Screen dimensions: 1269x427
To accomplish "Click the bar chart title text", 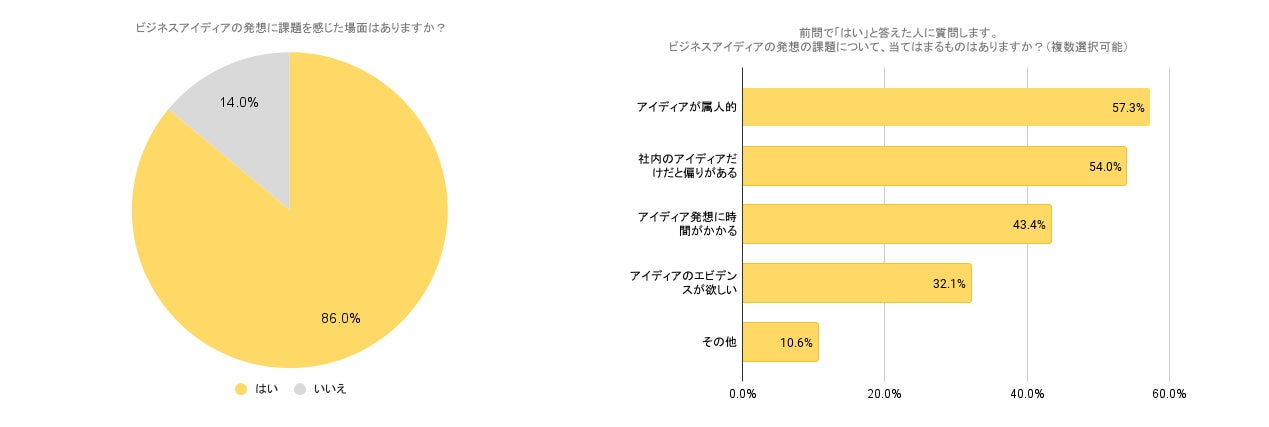I will pos(898,40).
